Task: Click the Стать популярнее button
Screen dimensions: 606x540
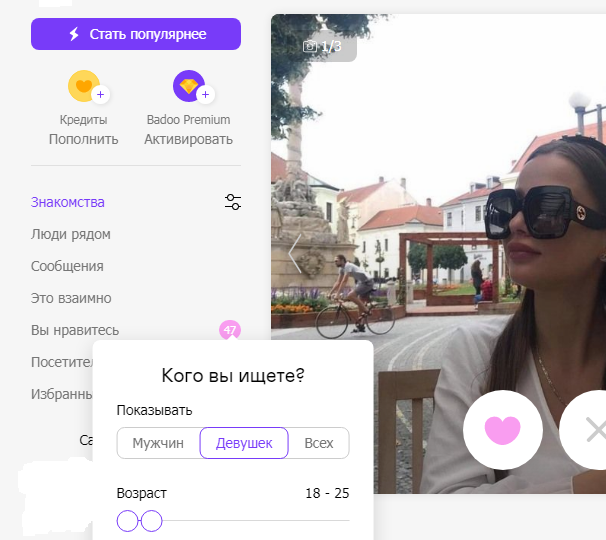Action: pos(136,34)
